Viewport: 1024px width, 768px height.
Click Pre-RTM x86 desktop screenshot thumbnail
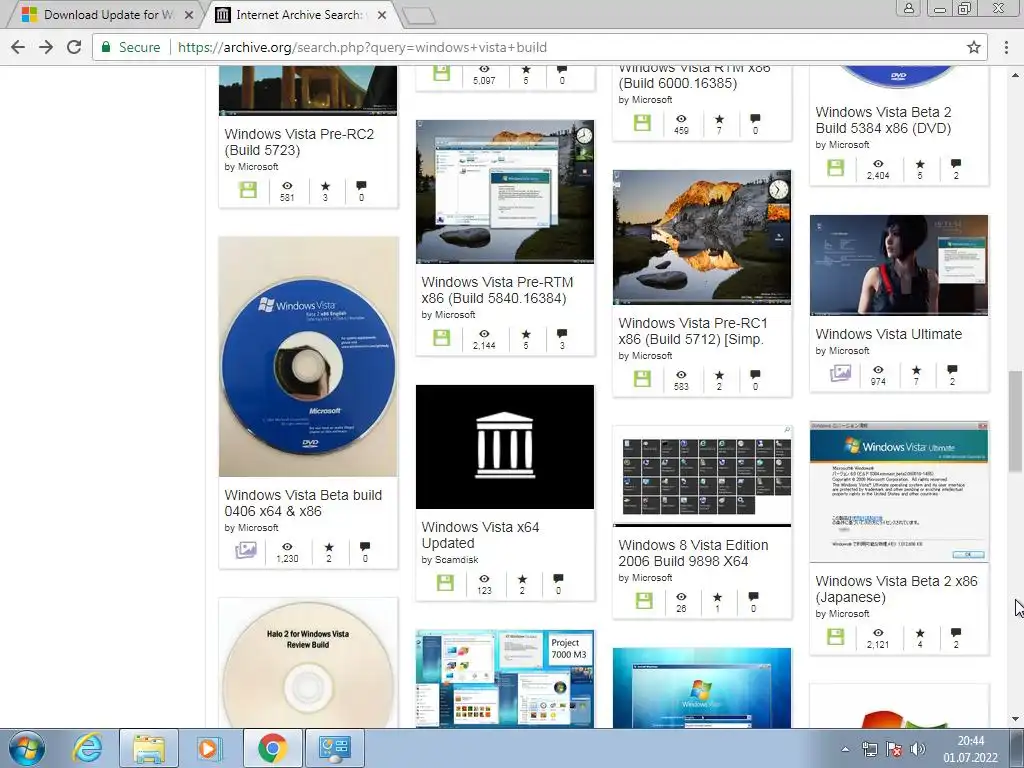505,191
